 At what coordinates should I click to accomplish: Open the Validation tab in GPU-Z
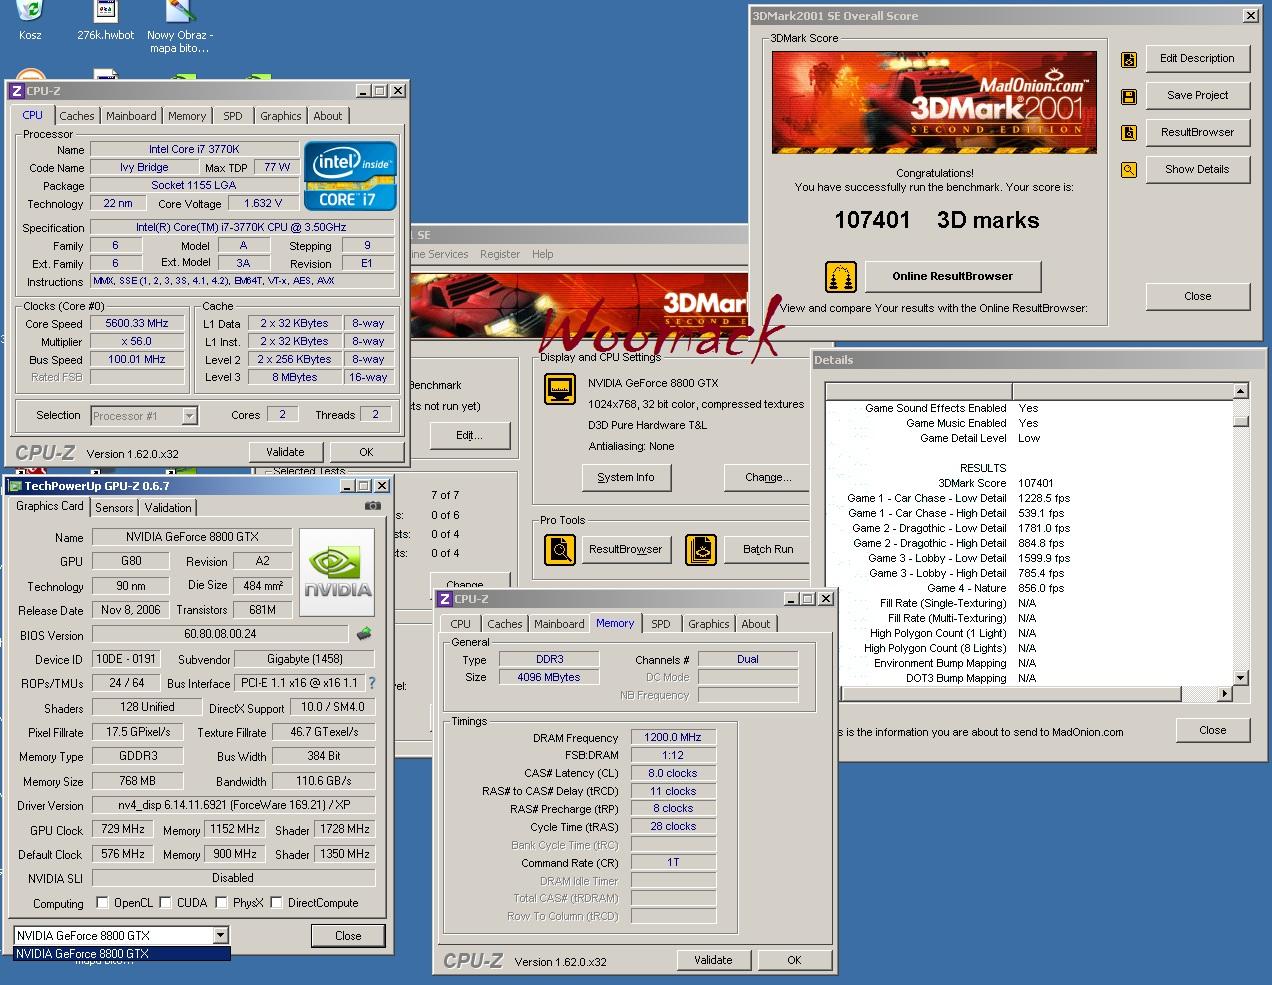[168, 508]
